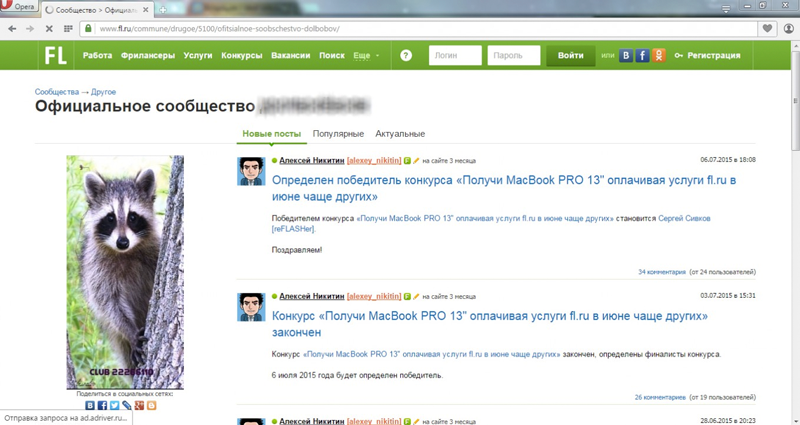
Task: Expand the Еще dropdown in navigation
Action: point(367,56)
